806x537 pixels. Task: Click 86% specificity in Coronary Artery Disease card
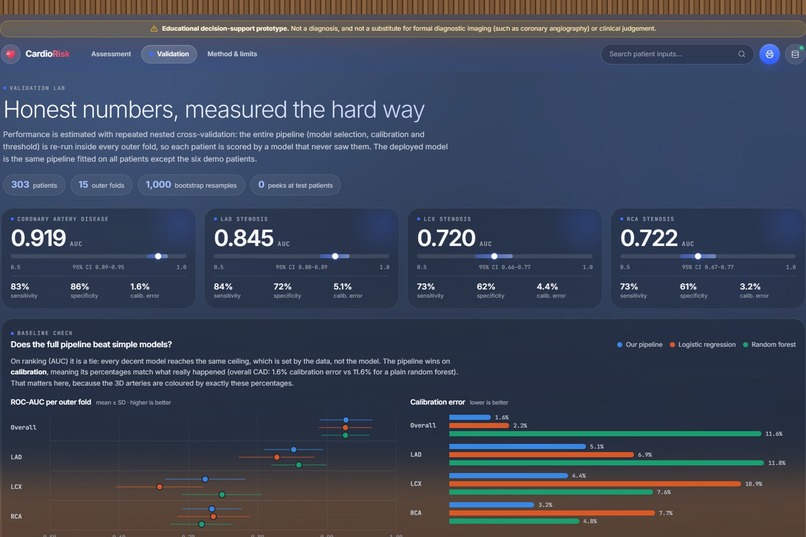(84, 290)
